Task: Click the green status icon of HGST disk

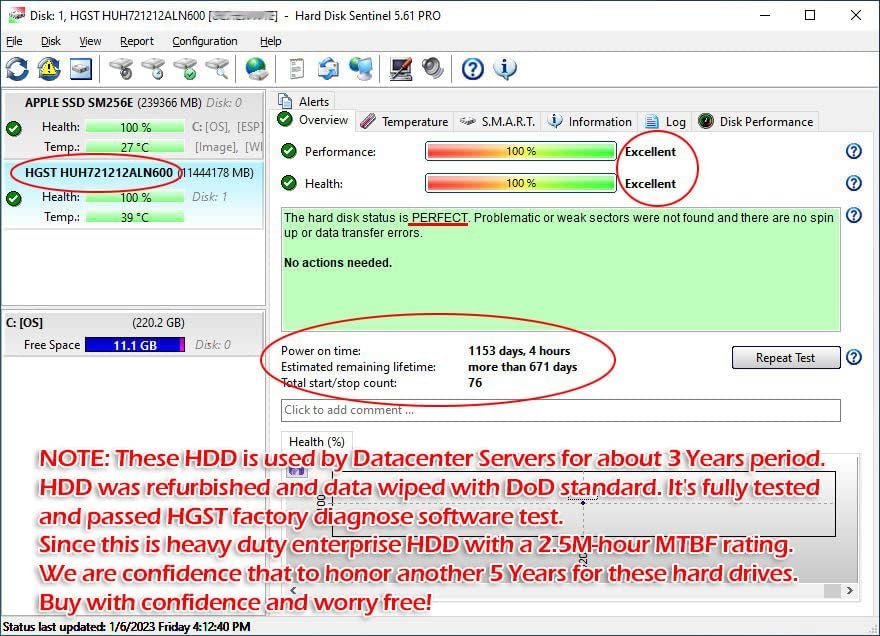Action: tap(14, 198)
